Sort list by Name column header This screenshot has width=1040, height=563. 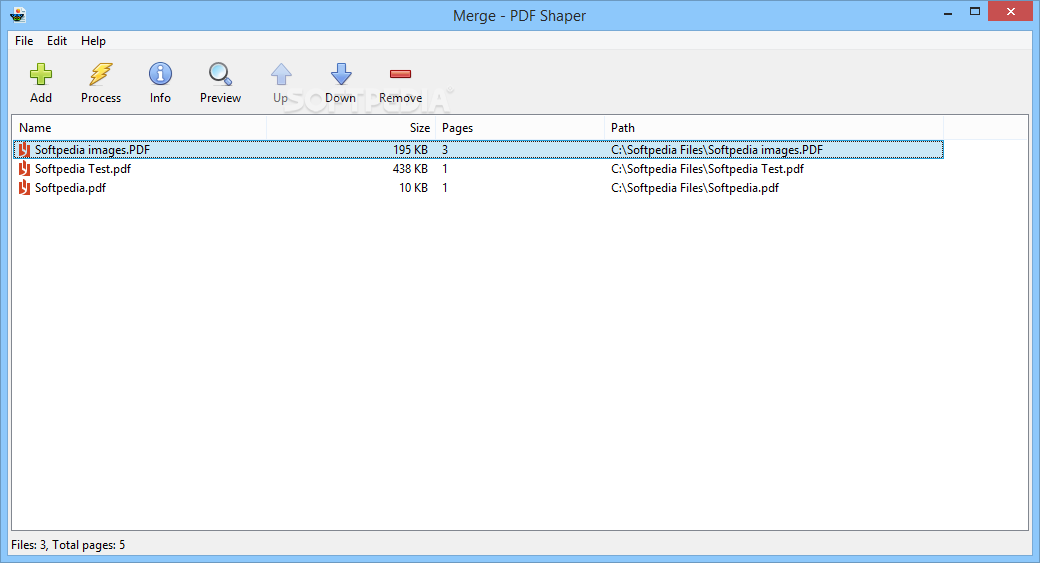click(139, 127)
